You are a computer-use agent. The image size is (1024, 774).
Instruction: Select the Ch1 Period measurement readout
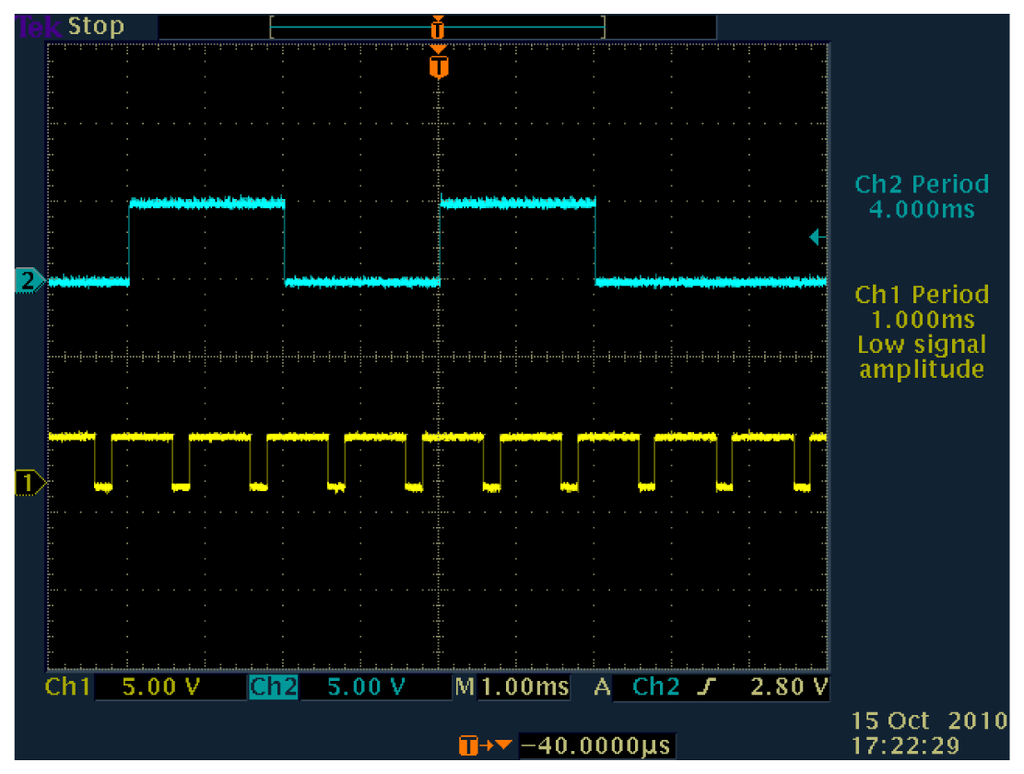(921, 307)
